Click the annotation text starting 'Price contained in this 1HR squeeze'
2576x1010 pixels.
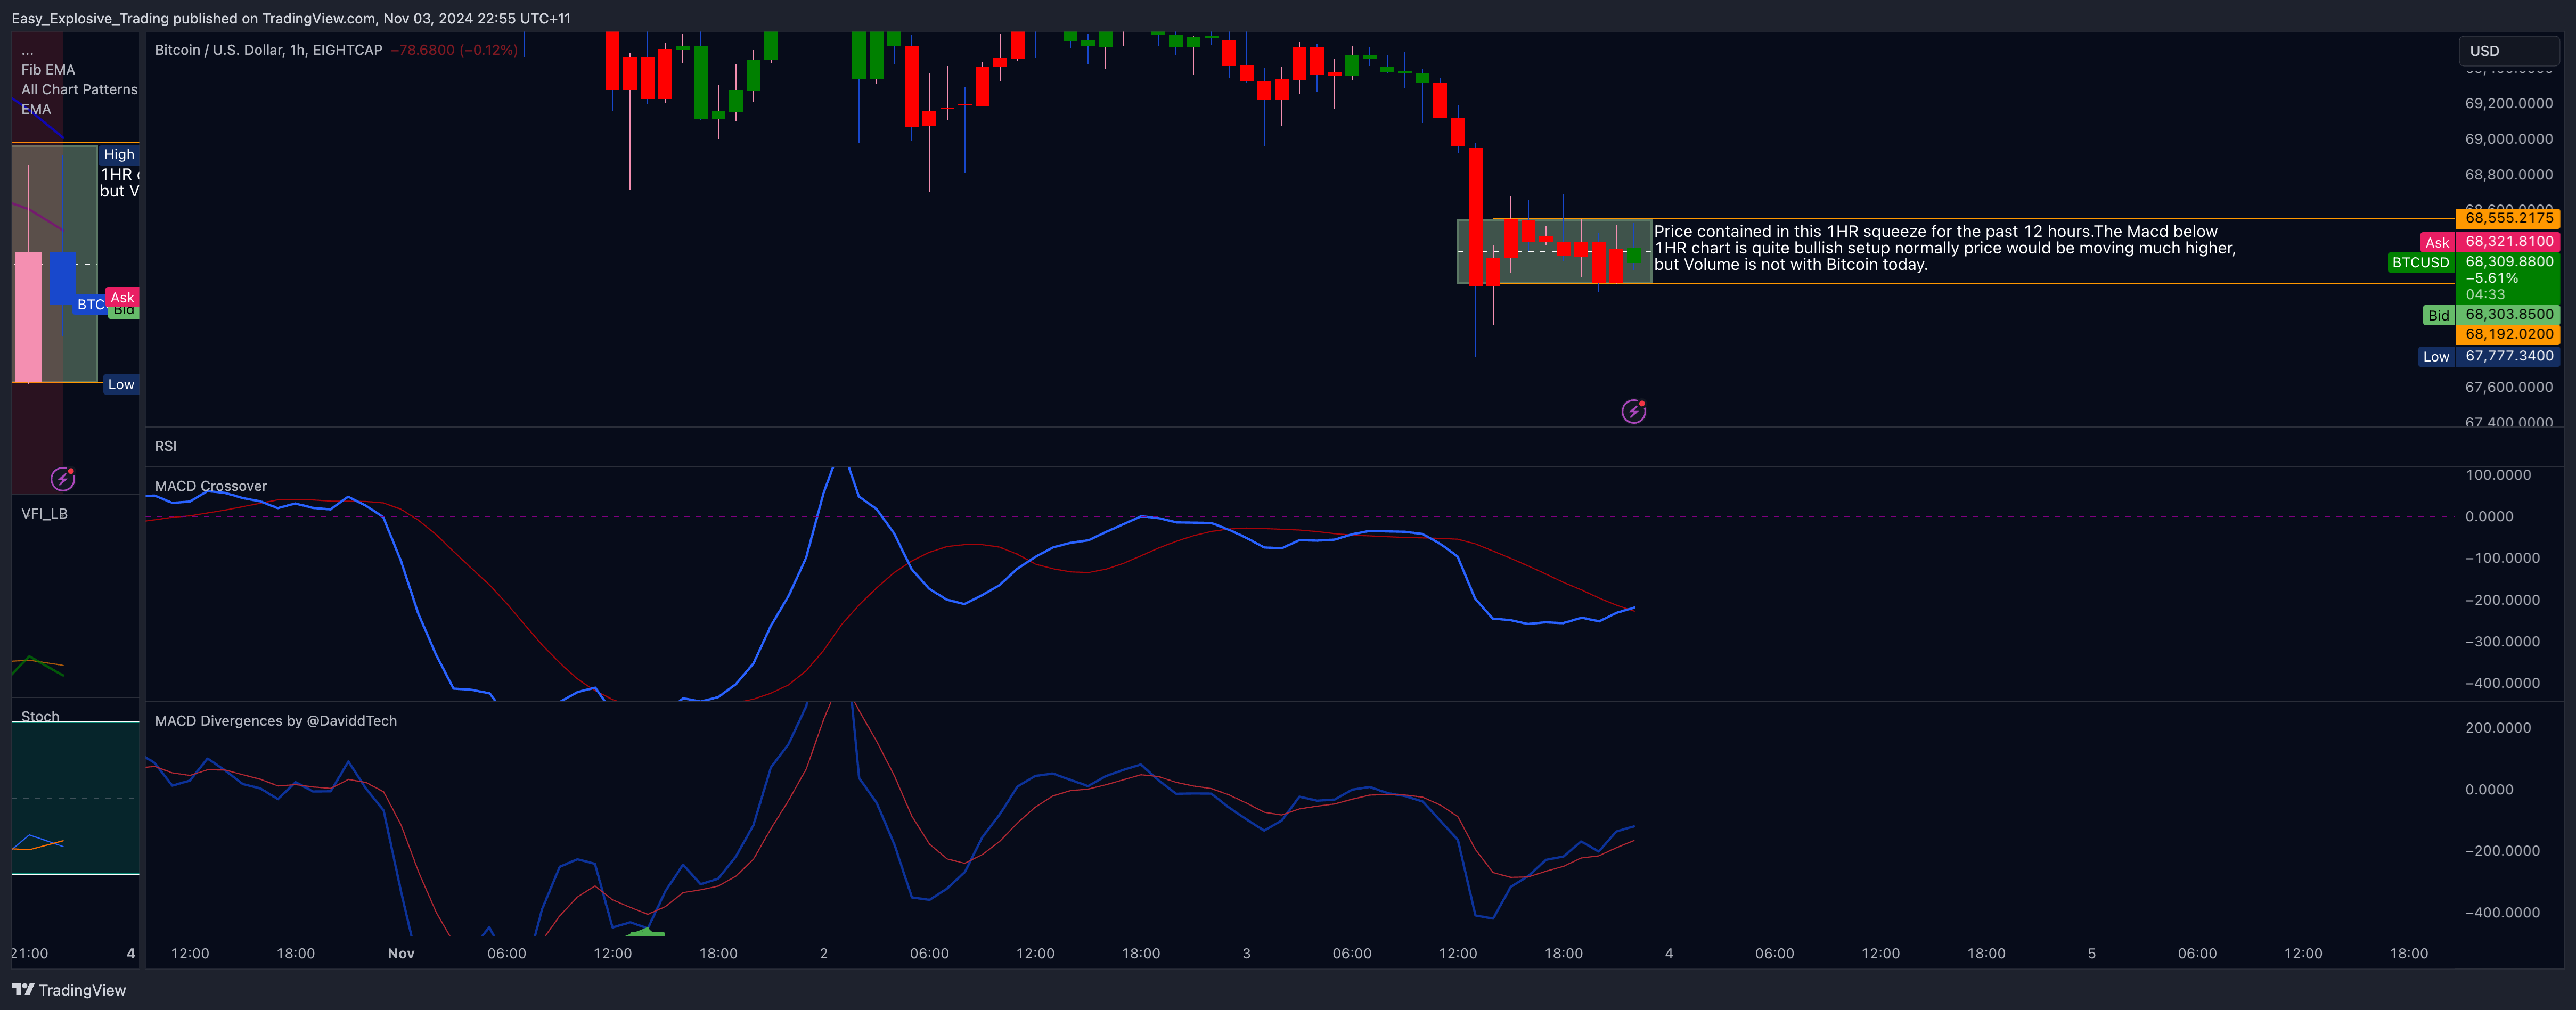click(1944, 248)
